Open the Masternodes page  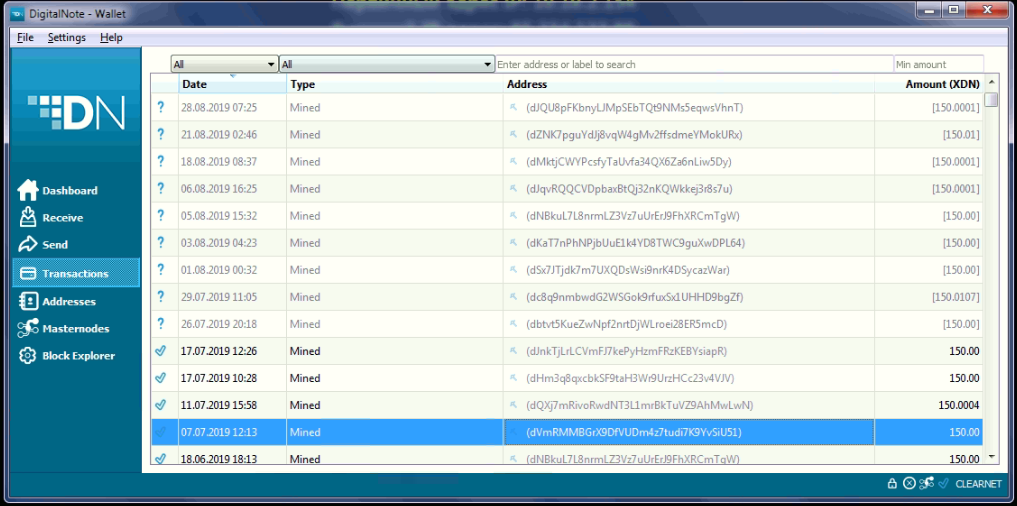tap(63, 329)
